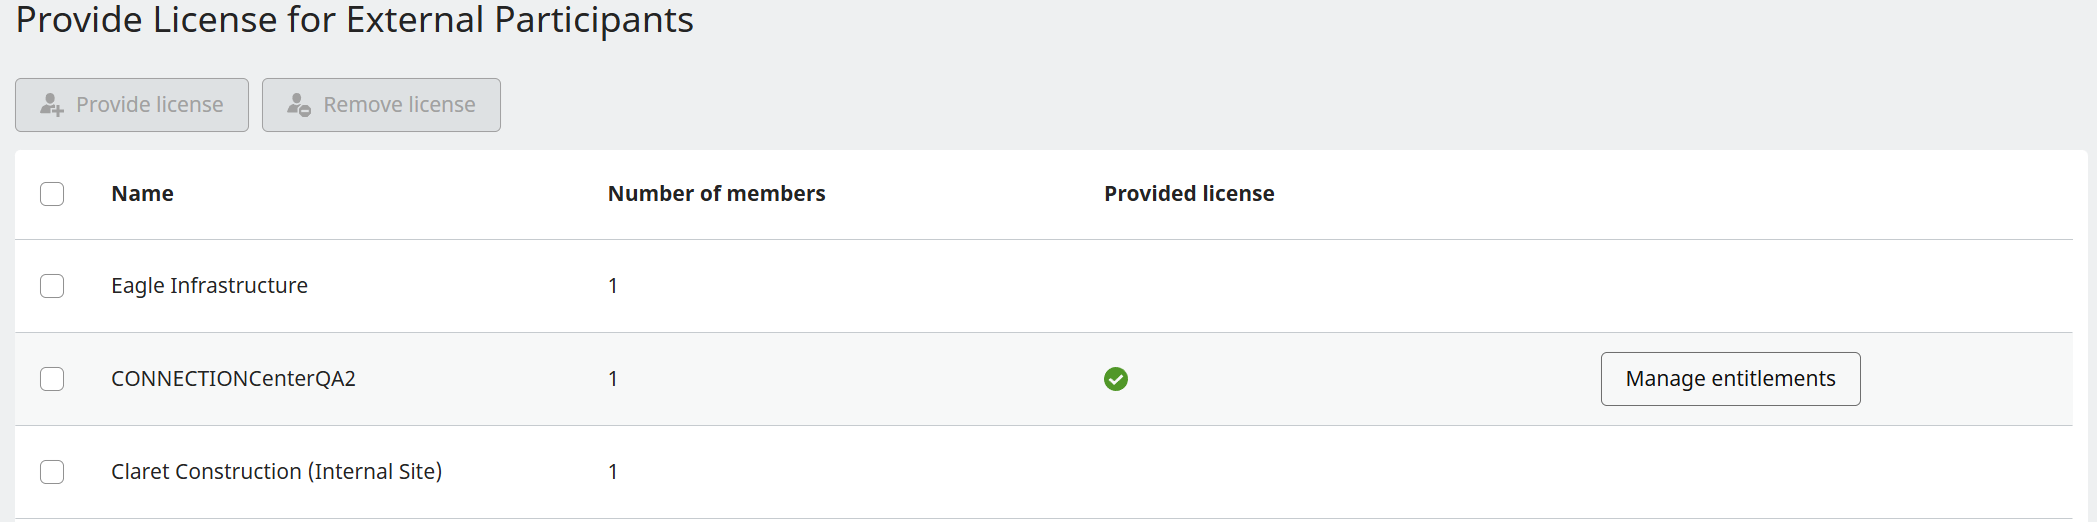Select Claret Construction (Internal Site) name
The image size is (2097, 522).
coord(276,472)
